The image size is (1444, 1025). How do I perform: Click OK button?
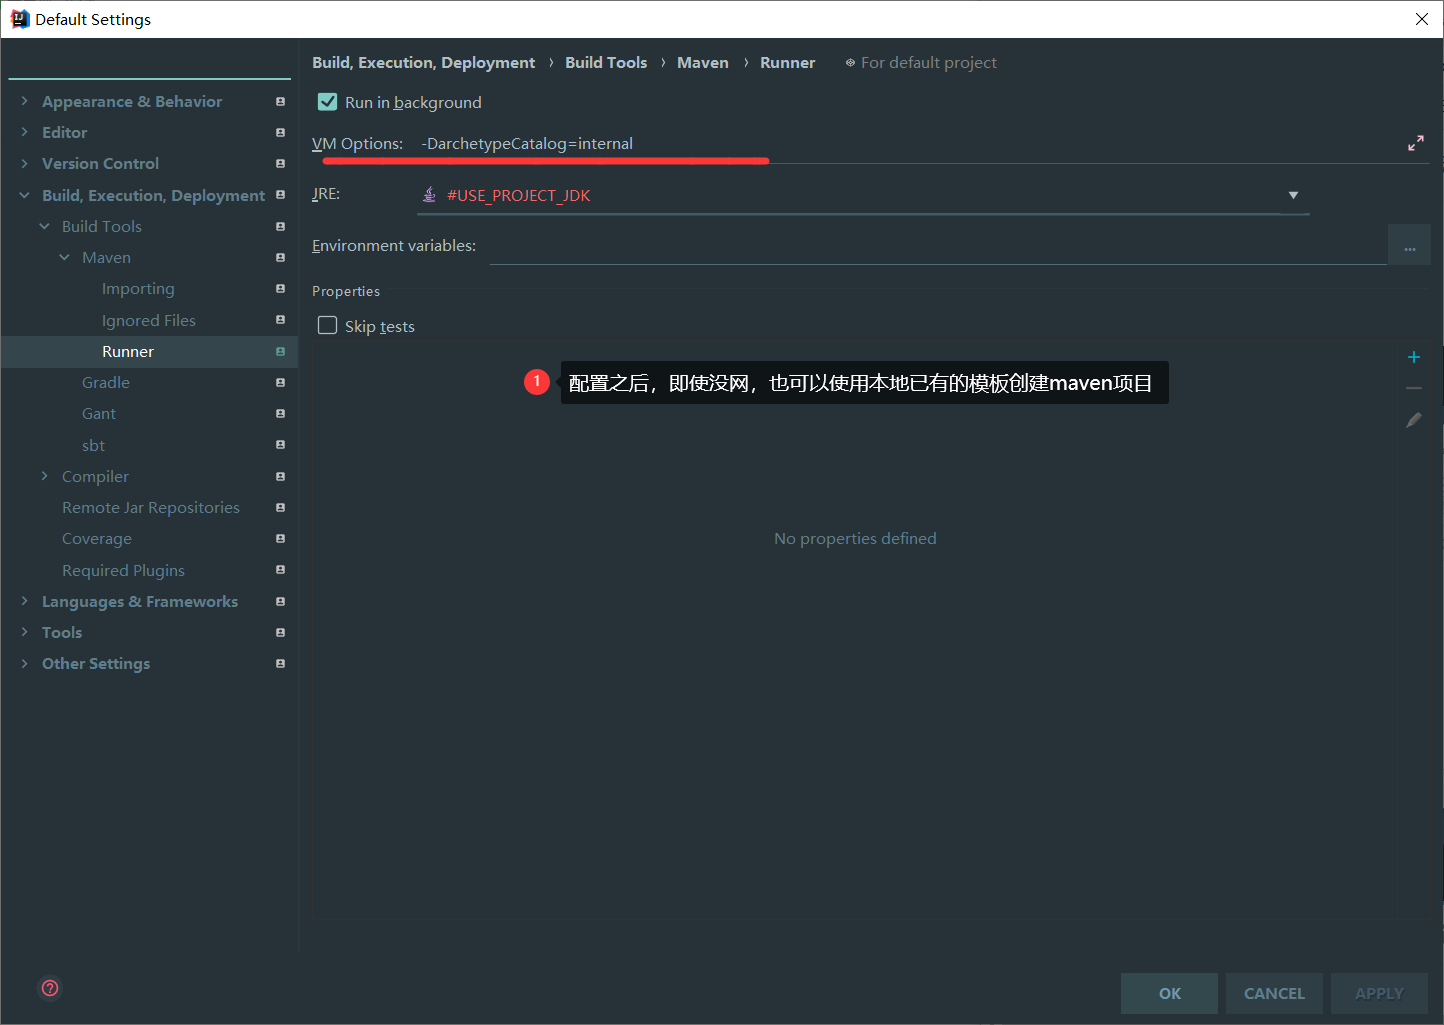pyautogui.click(x=1169, y=993)
